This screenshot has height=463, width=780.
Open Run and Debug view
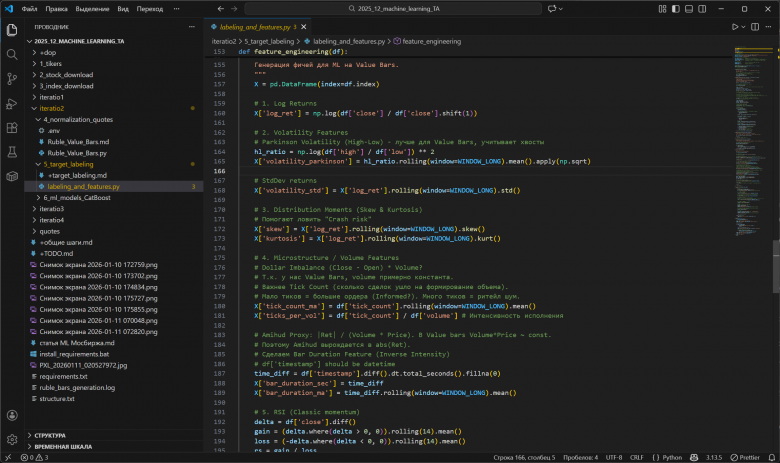point(12,103)
